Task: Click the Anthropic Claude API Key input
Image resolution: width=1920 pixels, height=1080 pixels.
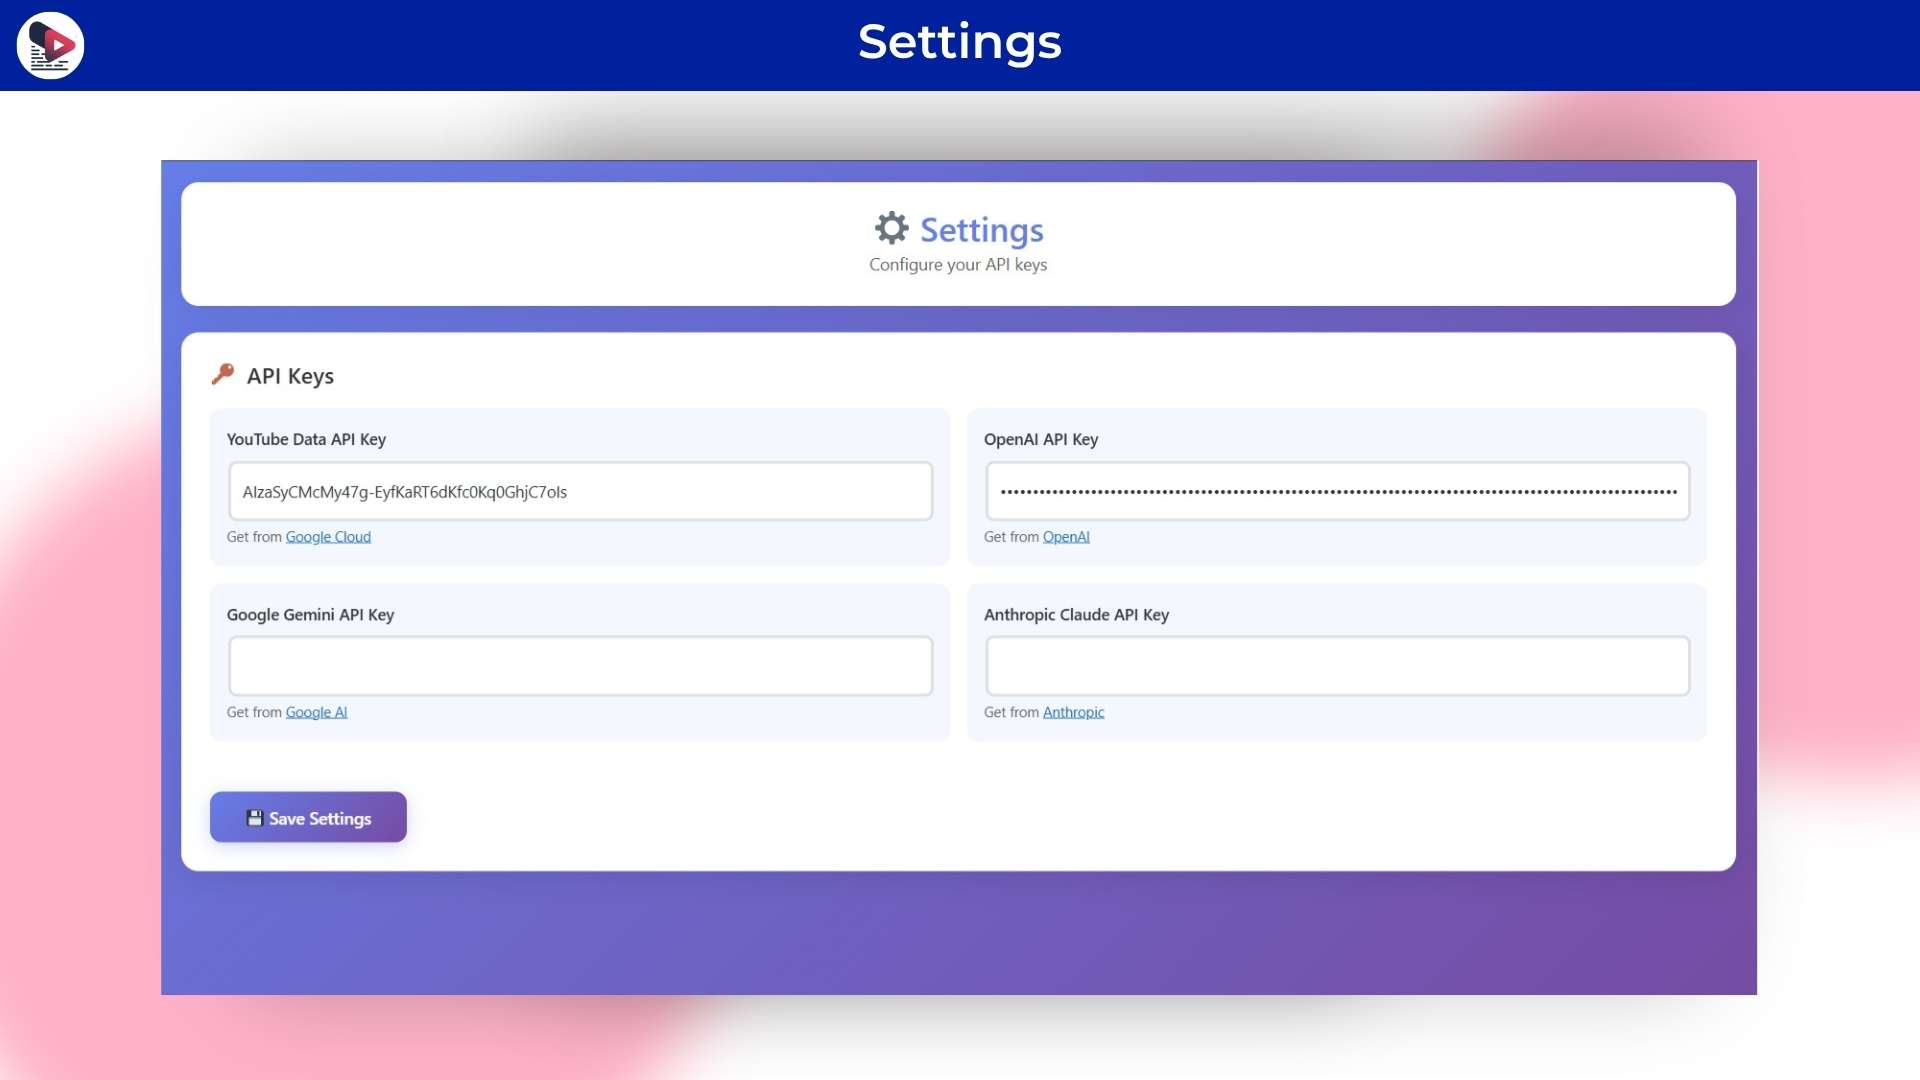Action: pos(1337,666)
